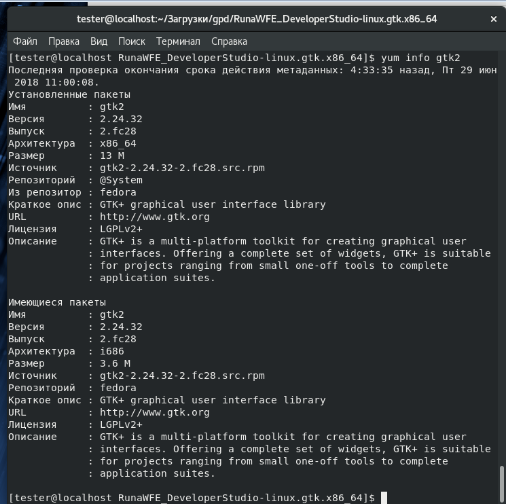Click the bottom shell prompt text

pyautogui.click(x=191, y=498)
